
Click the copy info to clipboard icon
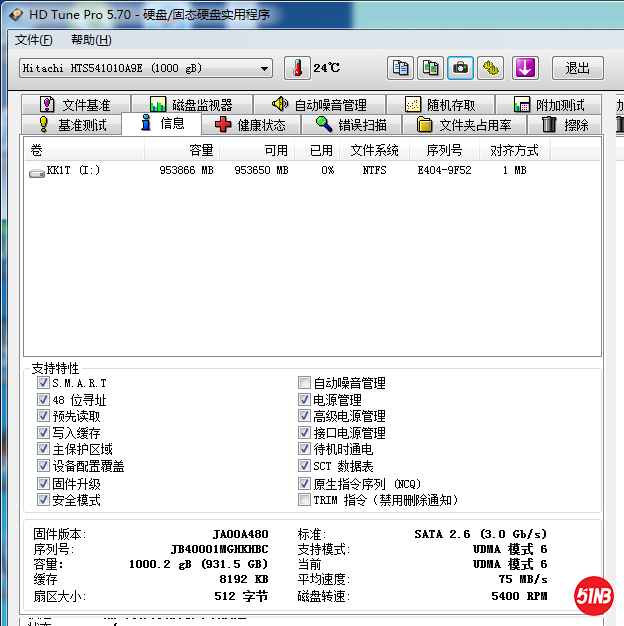(401, 68)
